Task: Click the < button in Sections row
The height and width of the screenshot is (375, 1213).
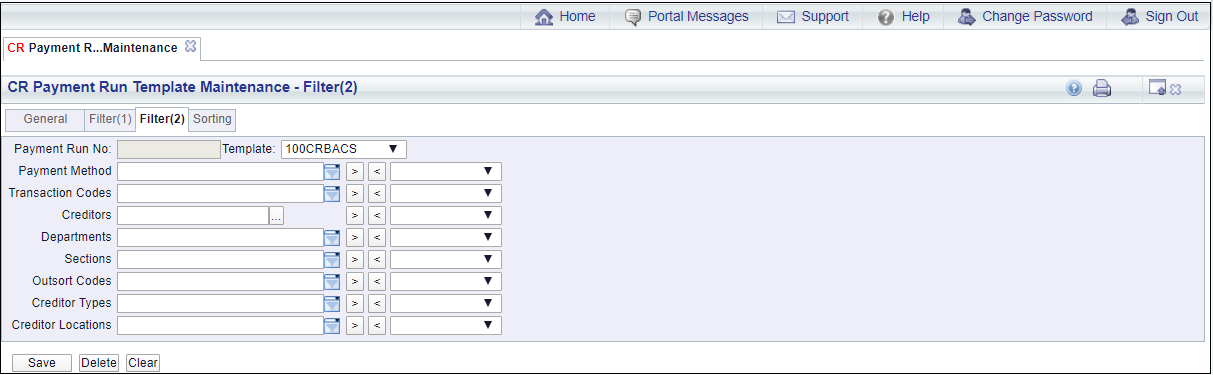Action: tap(377, 259)
